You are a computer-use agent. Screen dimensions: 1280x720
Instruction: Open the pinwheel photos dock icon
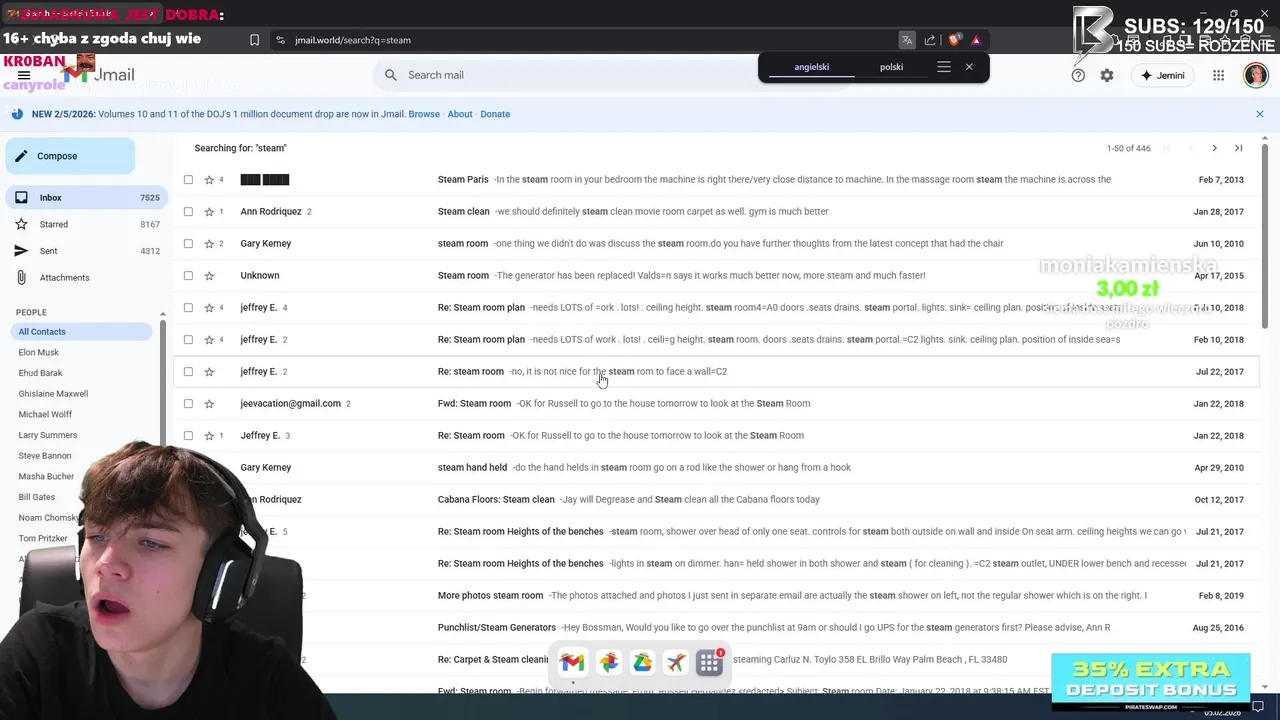coord(608,662)
